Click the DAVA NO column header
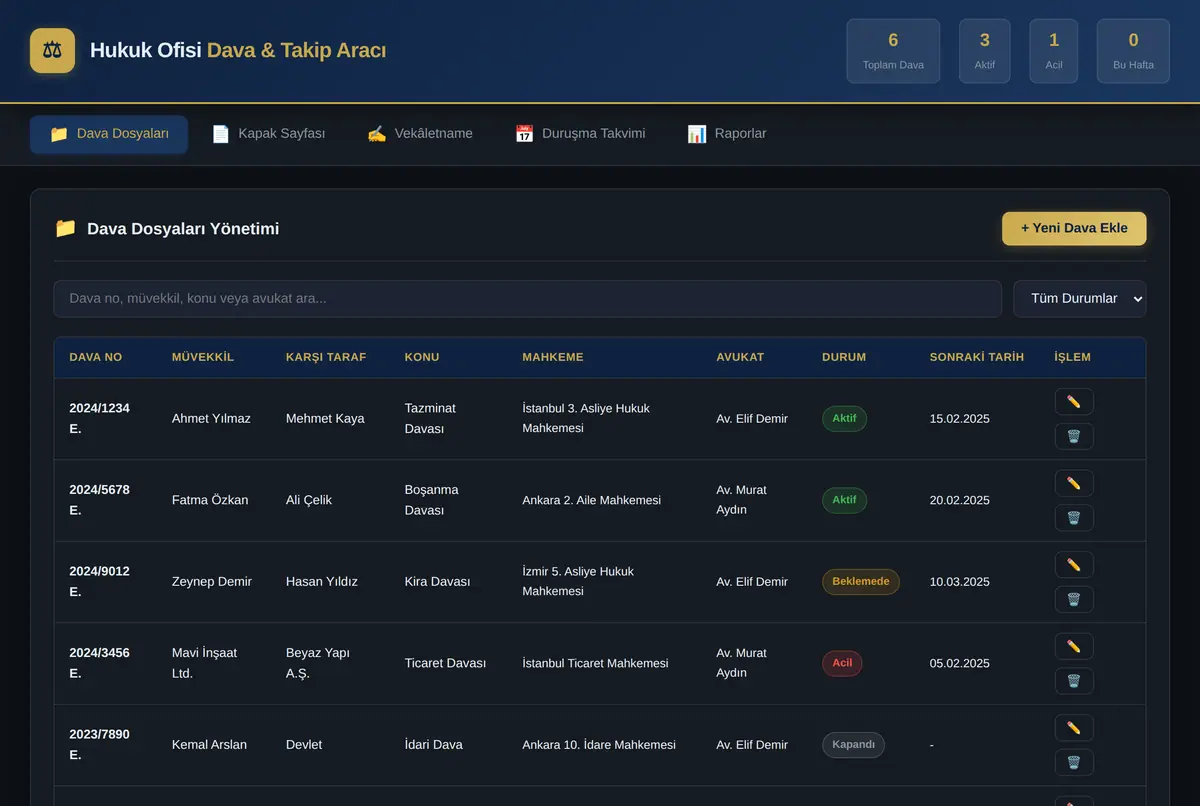The image size is (1200, 806). point(96,357)
